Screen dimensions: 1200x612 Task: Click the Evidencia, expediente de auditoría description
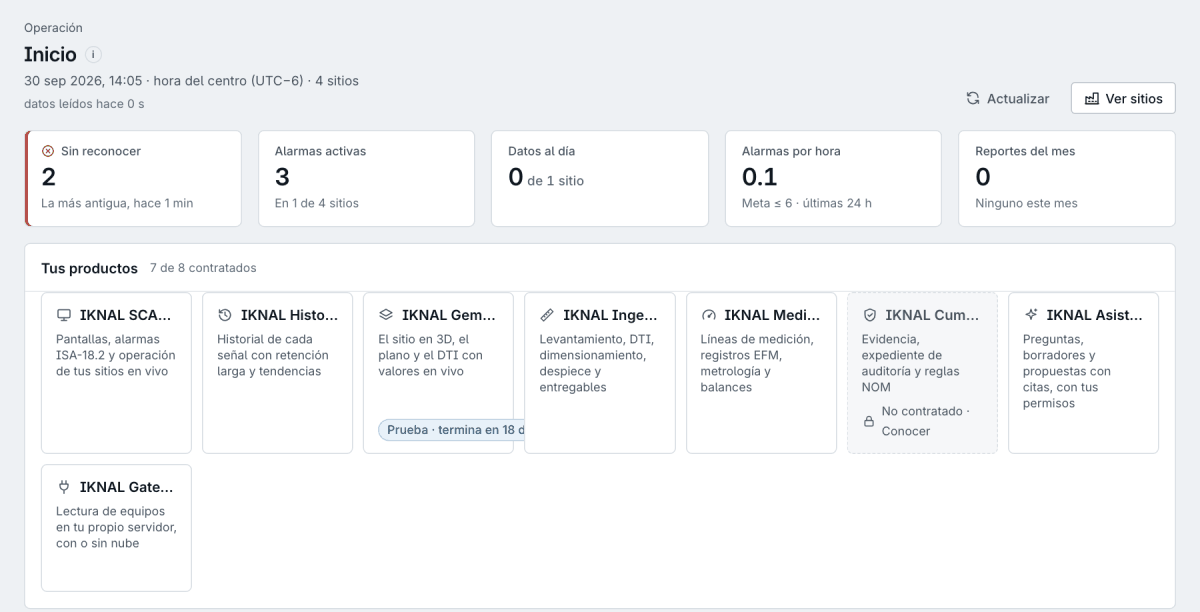910,363
